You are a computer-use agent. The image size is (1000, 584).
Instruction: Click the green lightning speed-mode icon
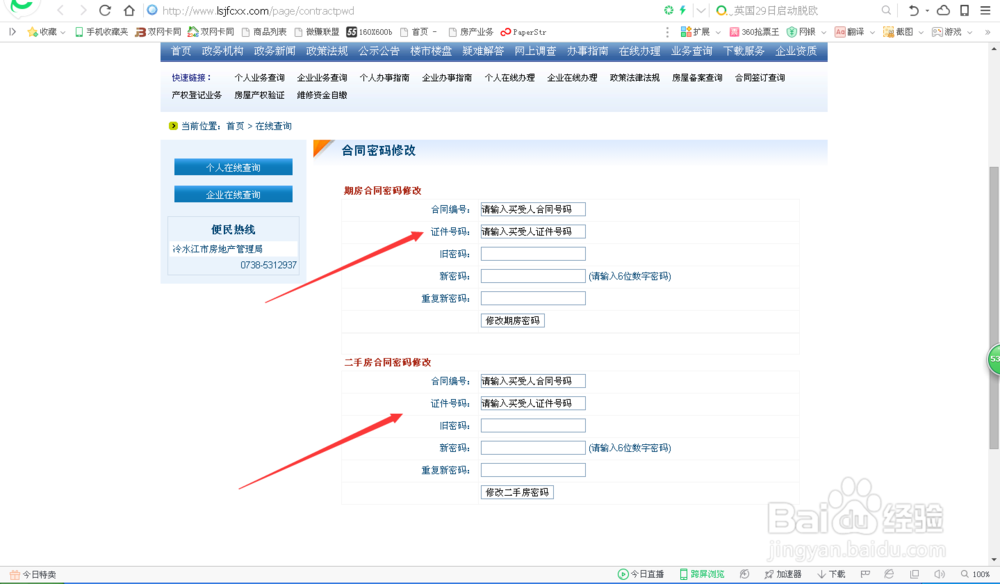pos(682,10)
